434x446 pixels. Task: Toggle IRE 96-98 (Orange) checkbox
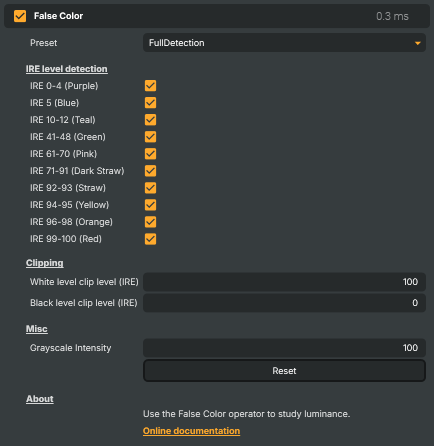(x=150, y=222)
